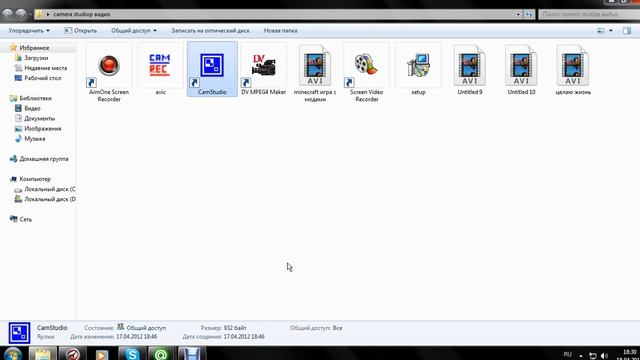The width and height of the screenshot is (640, 360).
Task: Click the change view icon
Action: pyautogui.click(x=601, y=31)
